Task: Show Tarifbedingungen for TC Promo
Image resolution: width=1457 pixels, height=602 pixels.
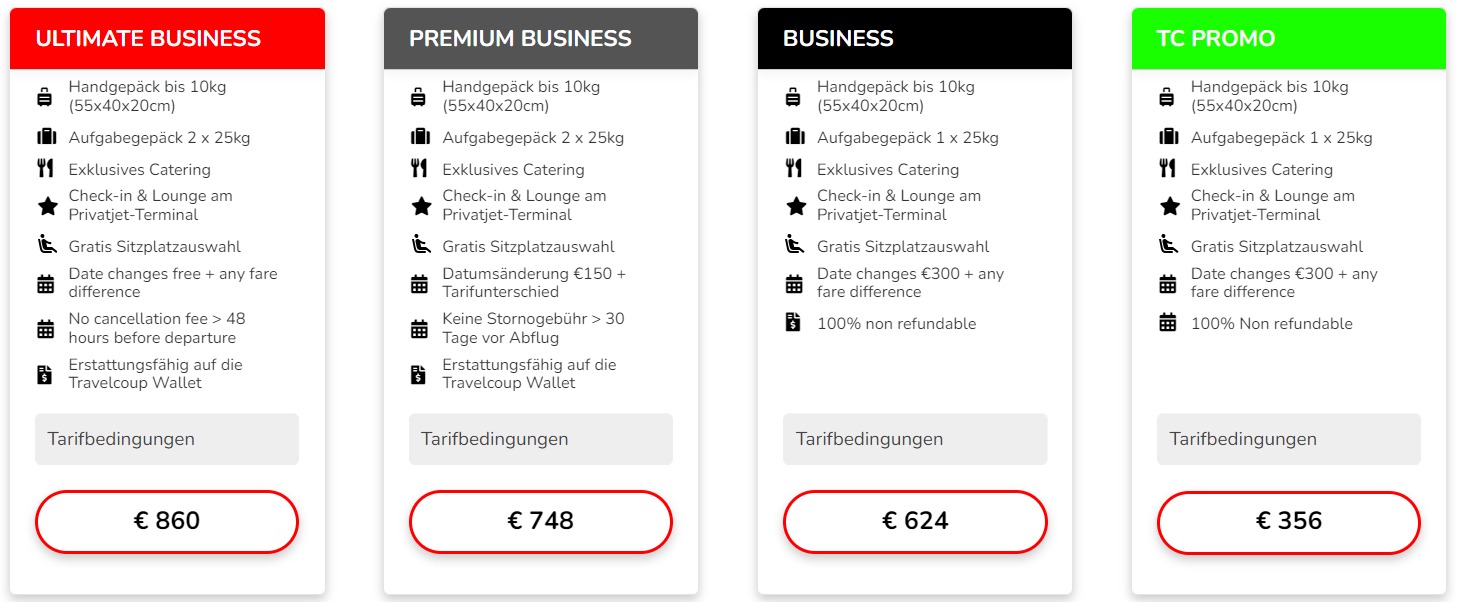Action: (x=1288, y=439)
